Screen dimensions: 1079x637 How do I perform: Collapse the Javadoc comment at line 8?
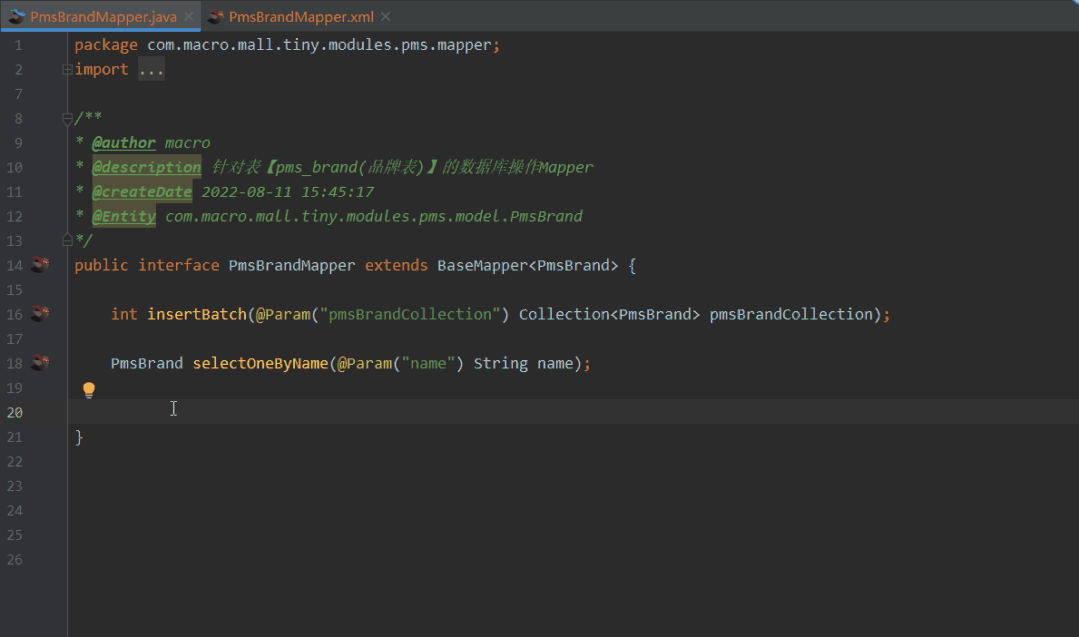[67, 118]
